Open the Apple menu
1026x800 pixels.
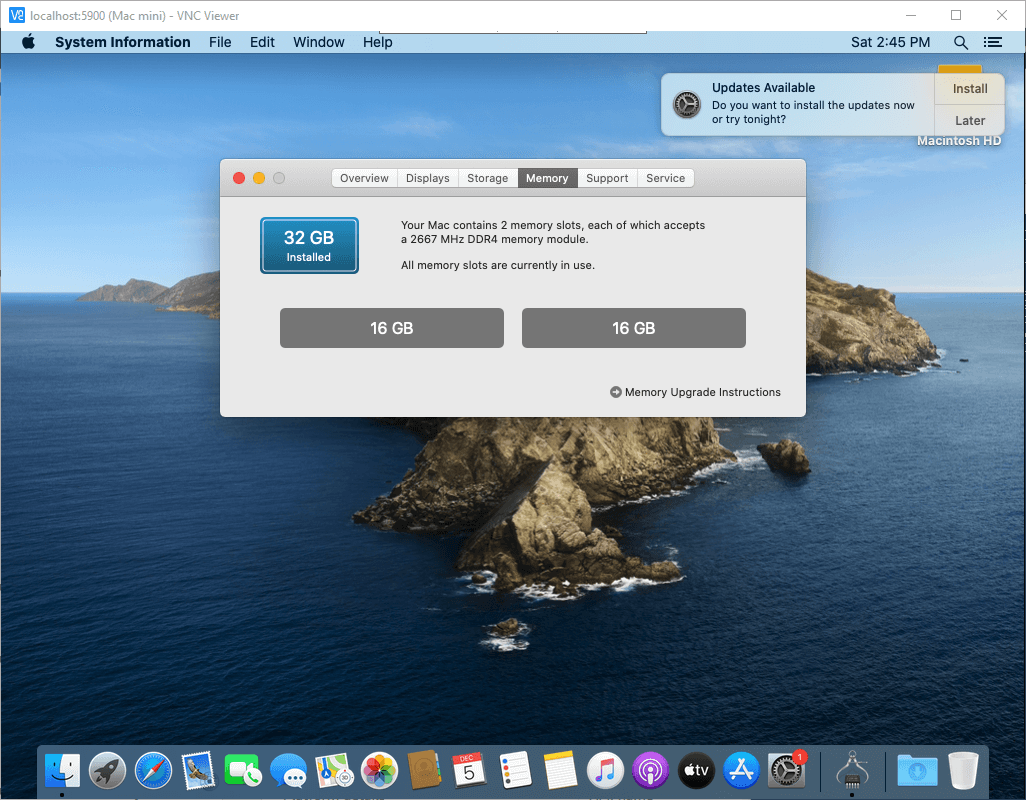click(28, 42)
